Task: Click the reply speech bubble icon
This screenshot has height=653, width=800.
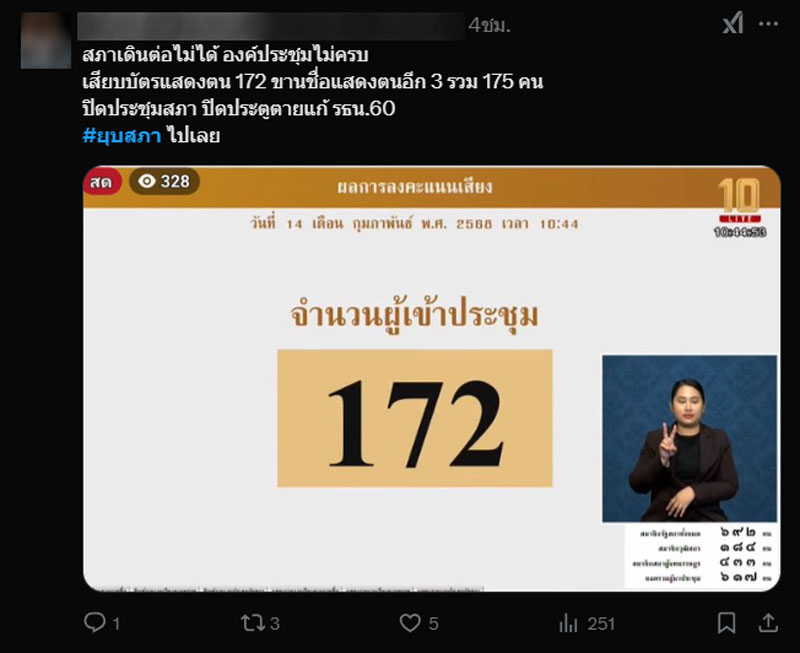Action: click(94, 622)
